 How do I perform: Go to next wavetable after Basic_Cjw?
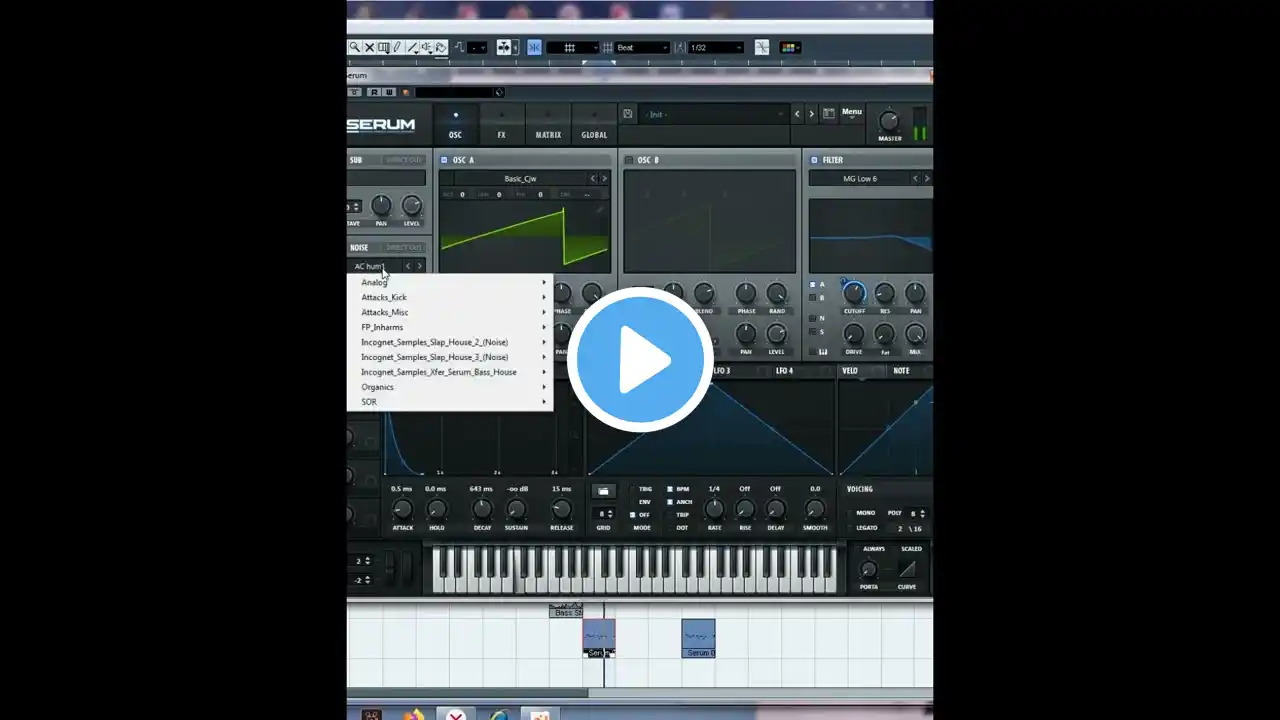click(x=604, y=179)
